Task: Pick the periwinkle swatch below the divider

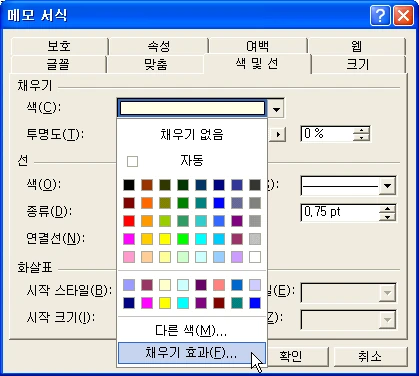Action: [x=129, y=285]
